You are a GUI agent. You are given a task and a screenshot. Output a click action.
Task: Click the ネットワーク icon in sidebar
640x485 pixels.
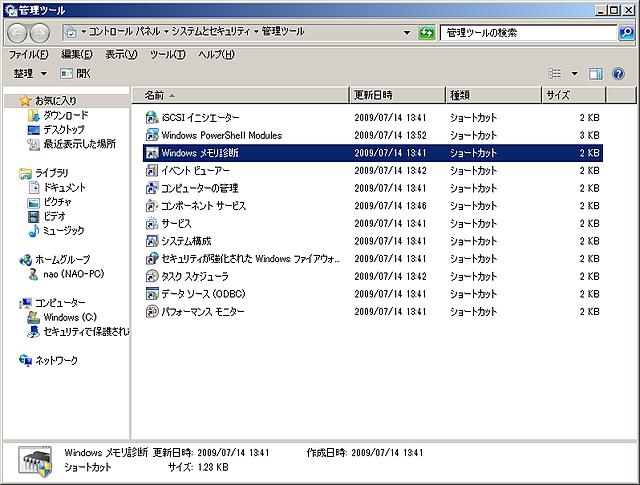(25, 360)
